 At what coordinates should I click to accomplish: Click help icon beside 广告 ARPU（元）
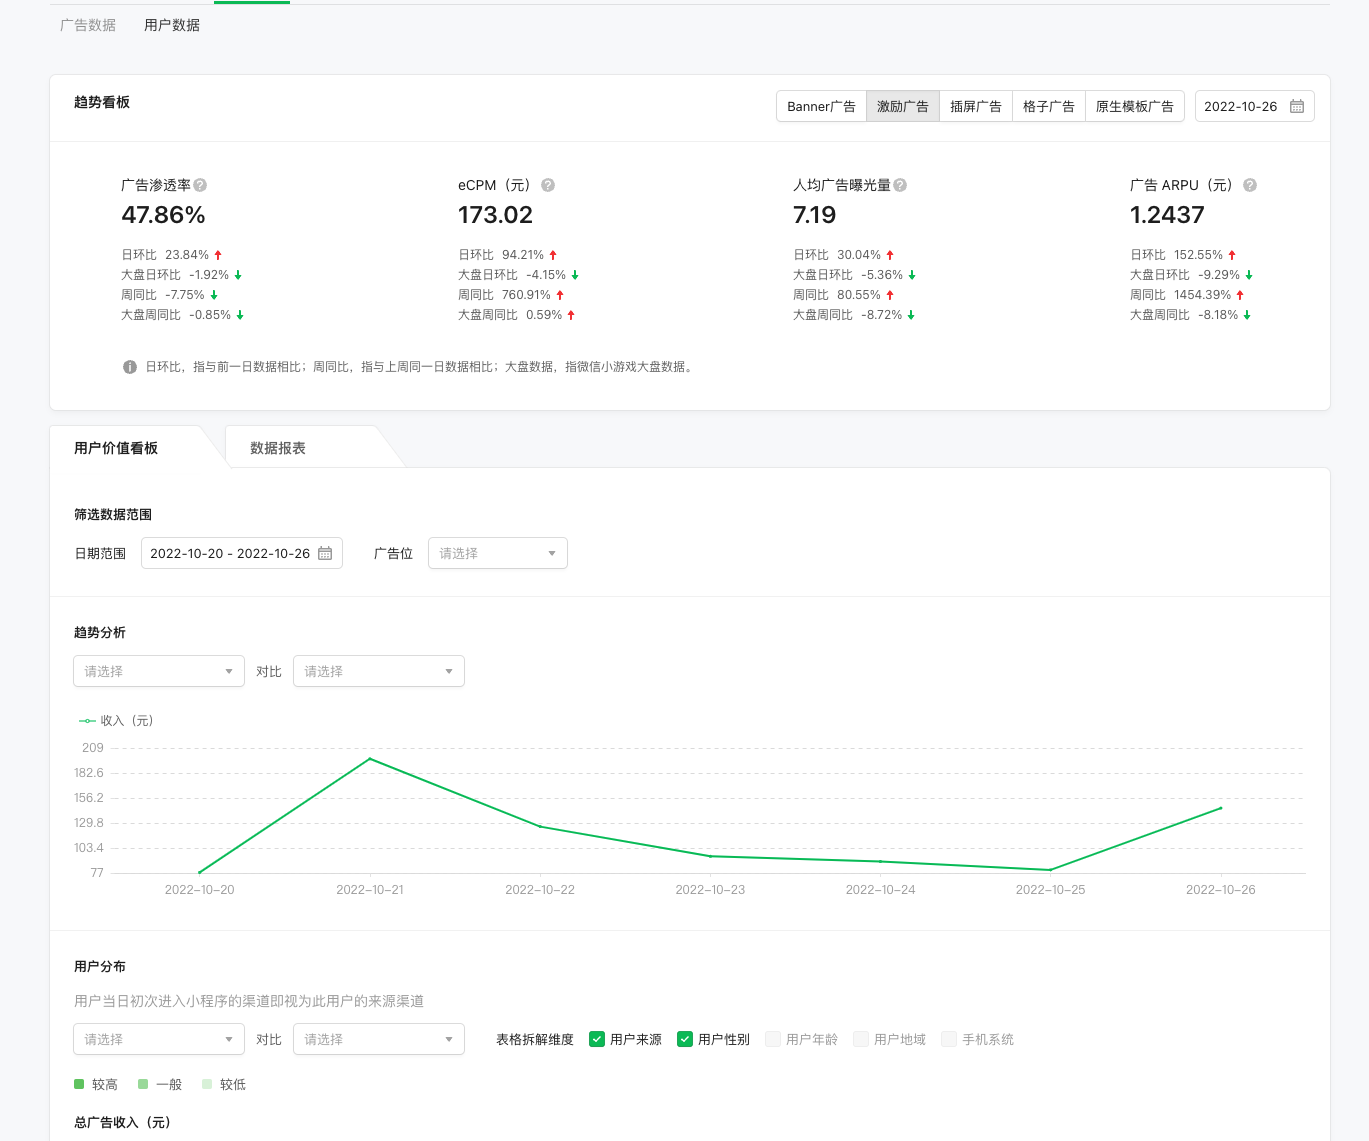1250,185
